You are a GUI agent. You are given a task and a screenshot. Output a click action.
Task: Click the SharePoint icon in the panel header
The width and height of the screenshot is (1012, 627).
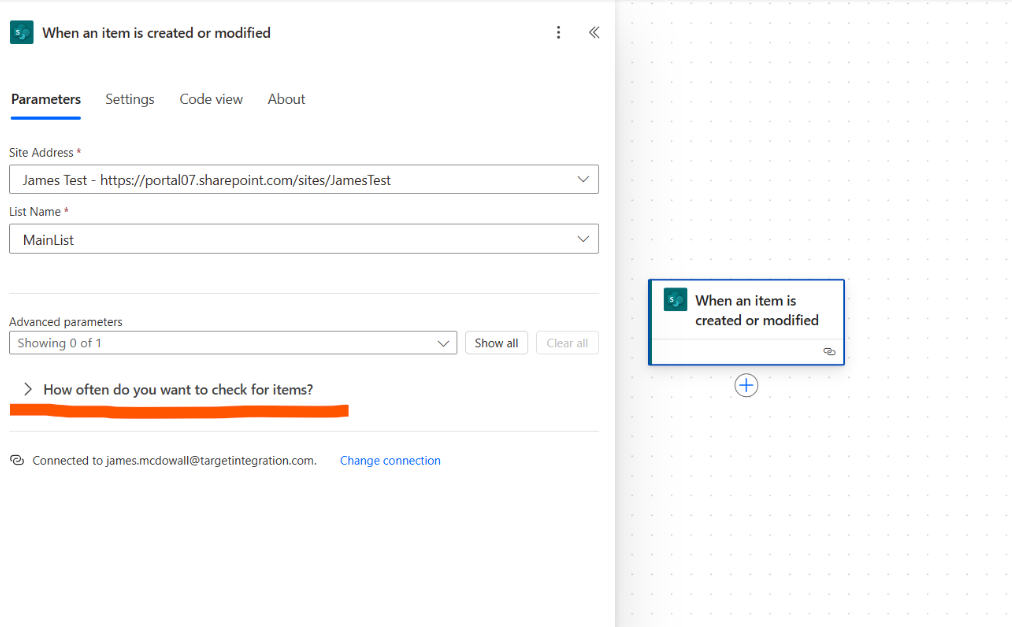pyautogui.click(x=22, y=33)
